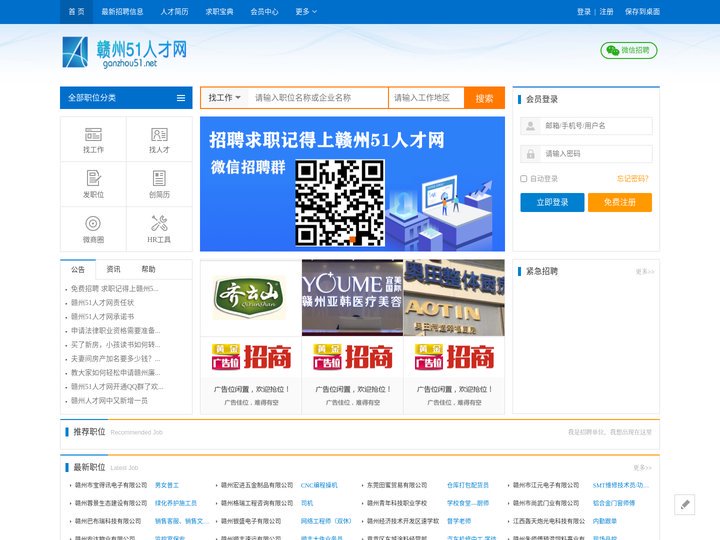Open 会员中心 in the top navigation
Viewport: 720px width, 540px height.
pos(264,11)
